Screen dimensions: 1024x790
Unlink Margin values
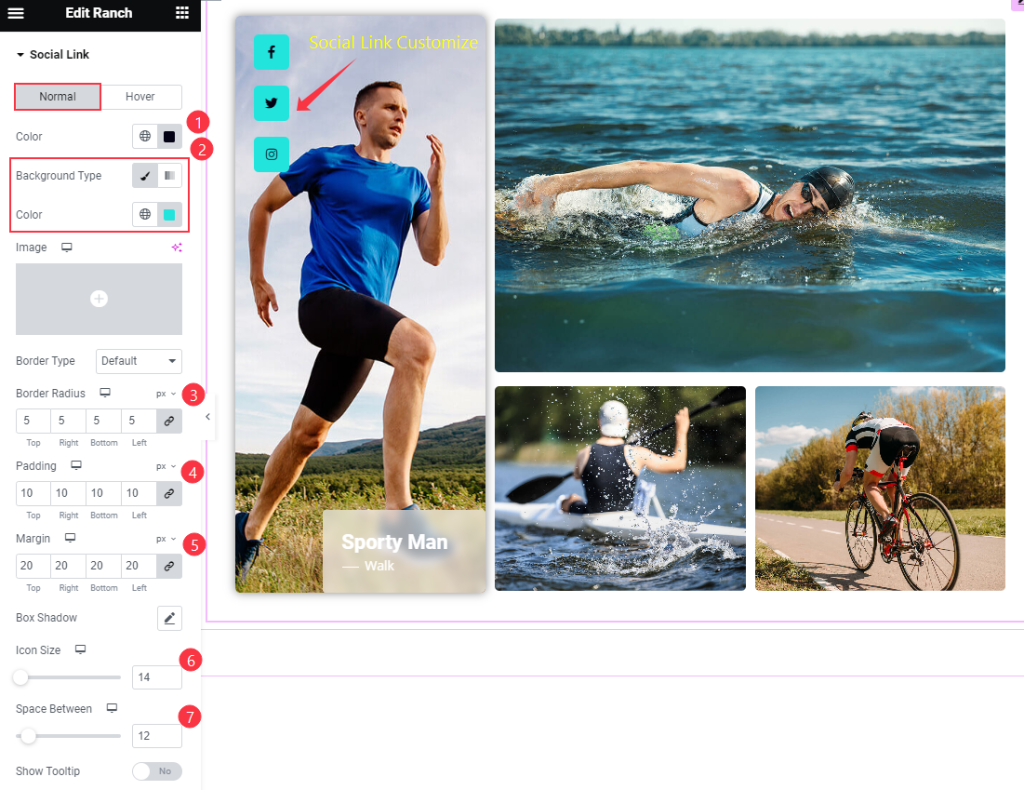pos(169,566)
